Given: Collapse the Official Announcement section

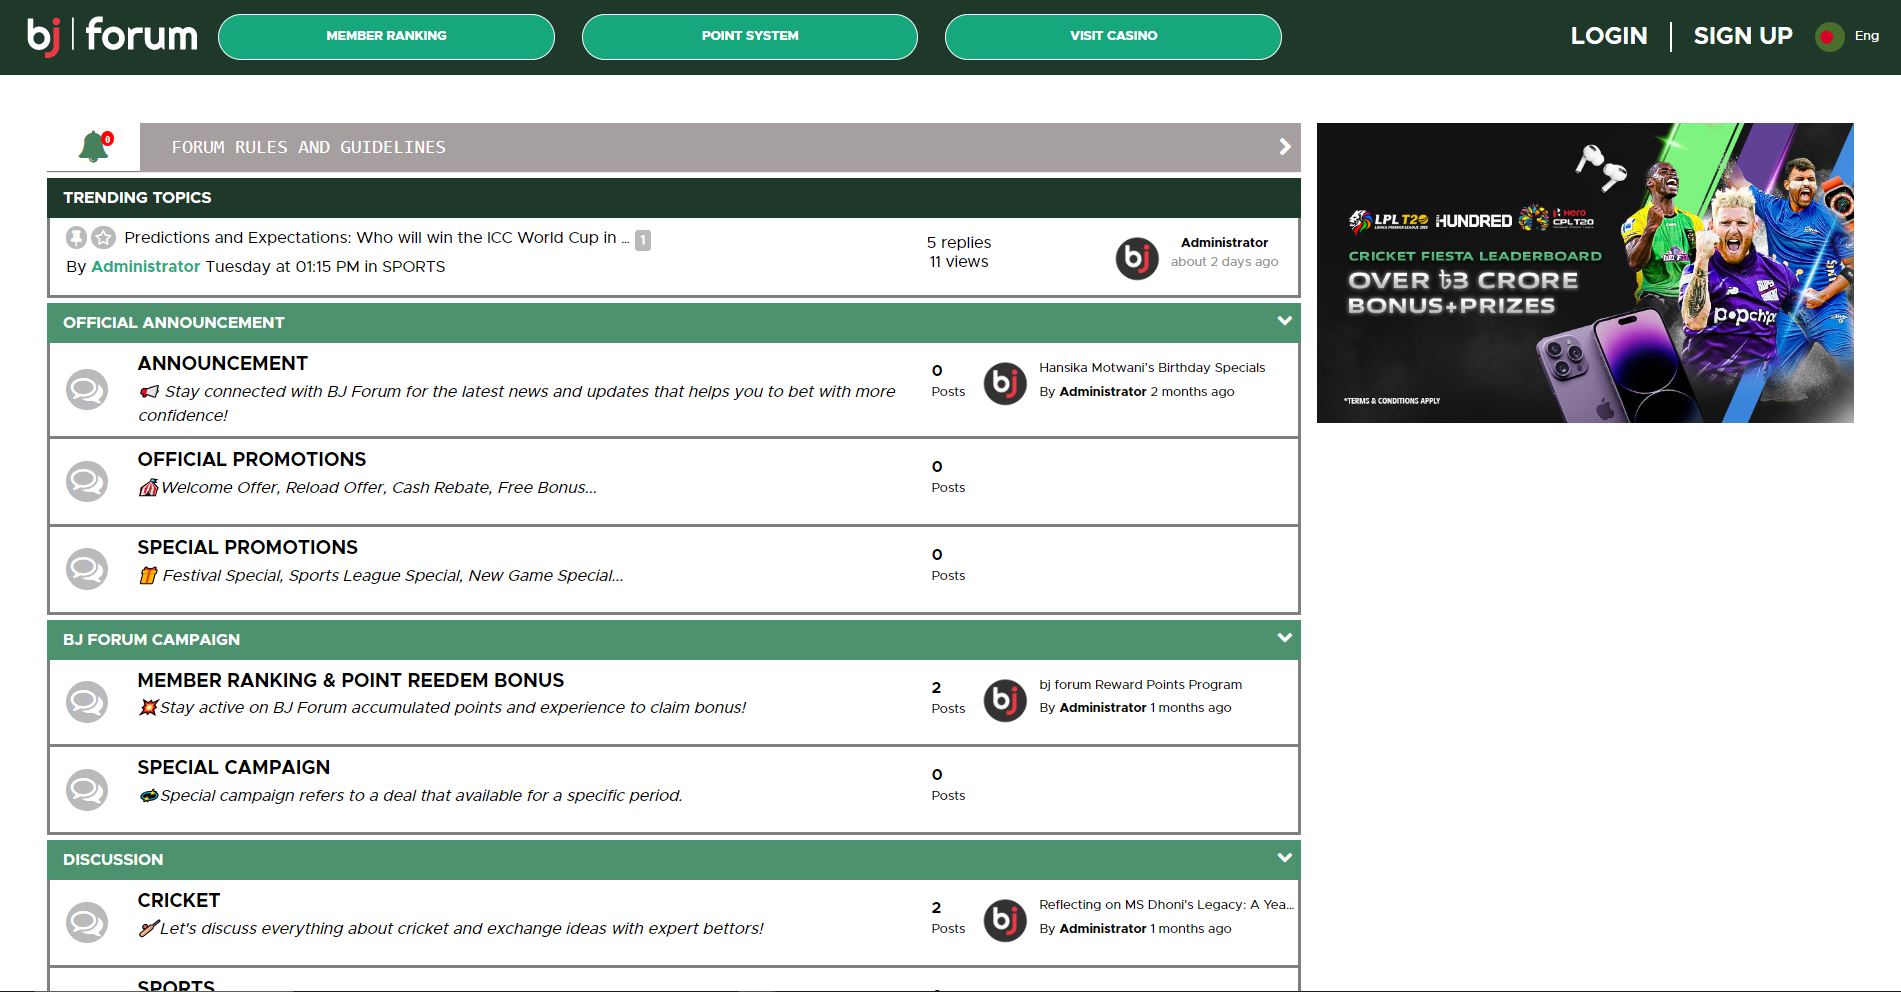Looking at the screenshot, I should 1285,321.
